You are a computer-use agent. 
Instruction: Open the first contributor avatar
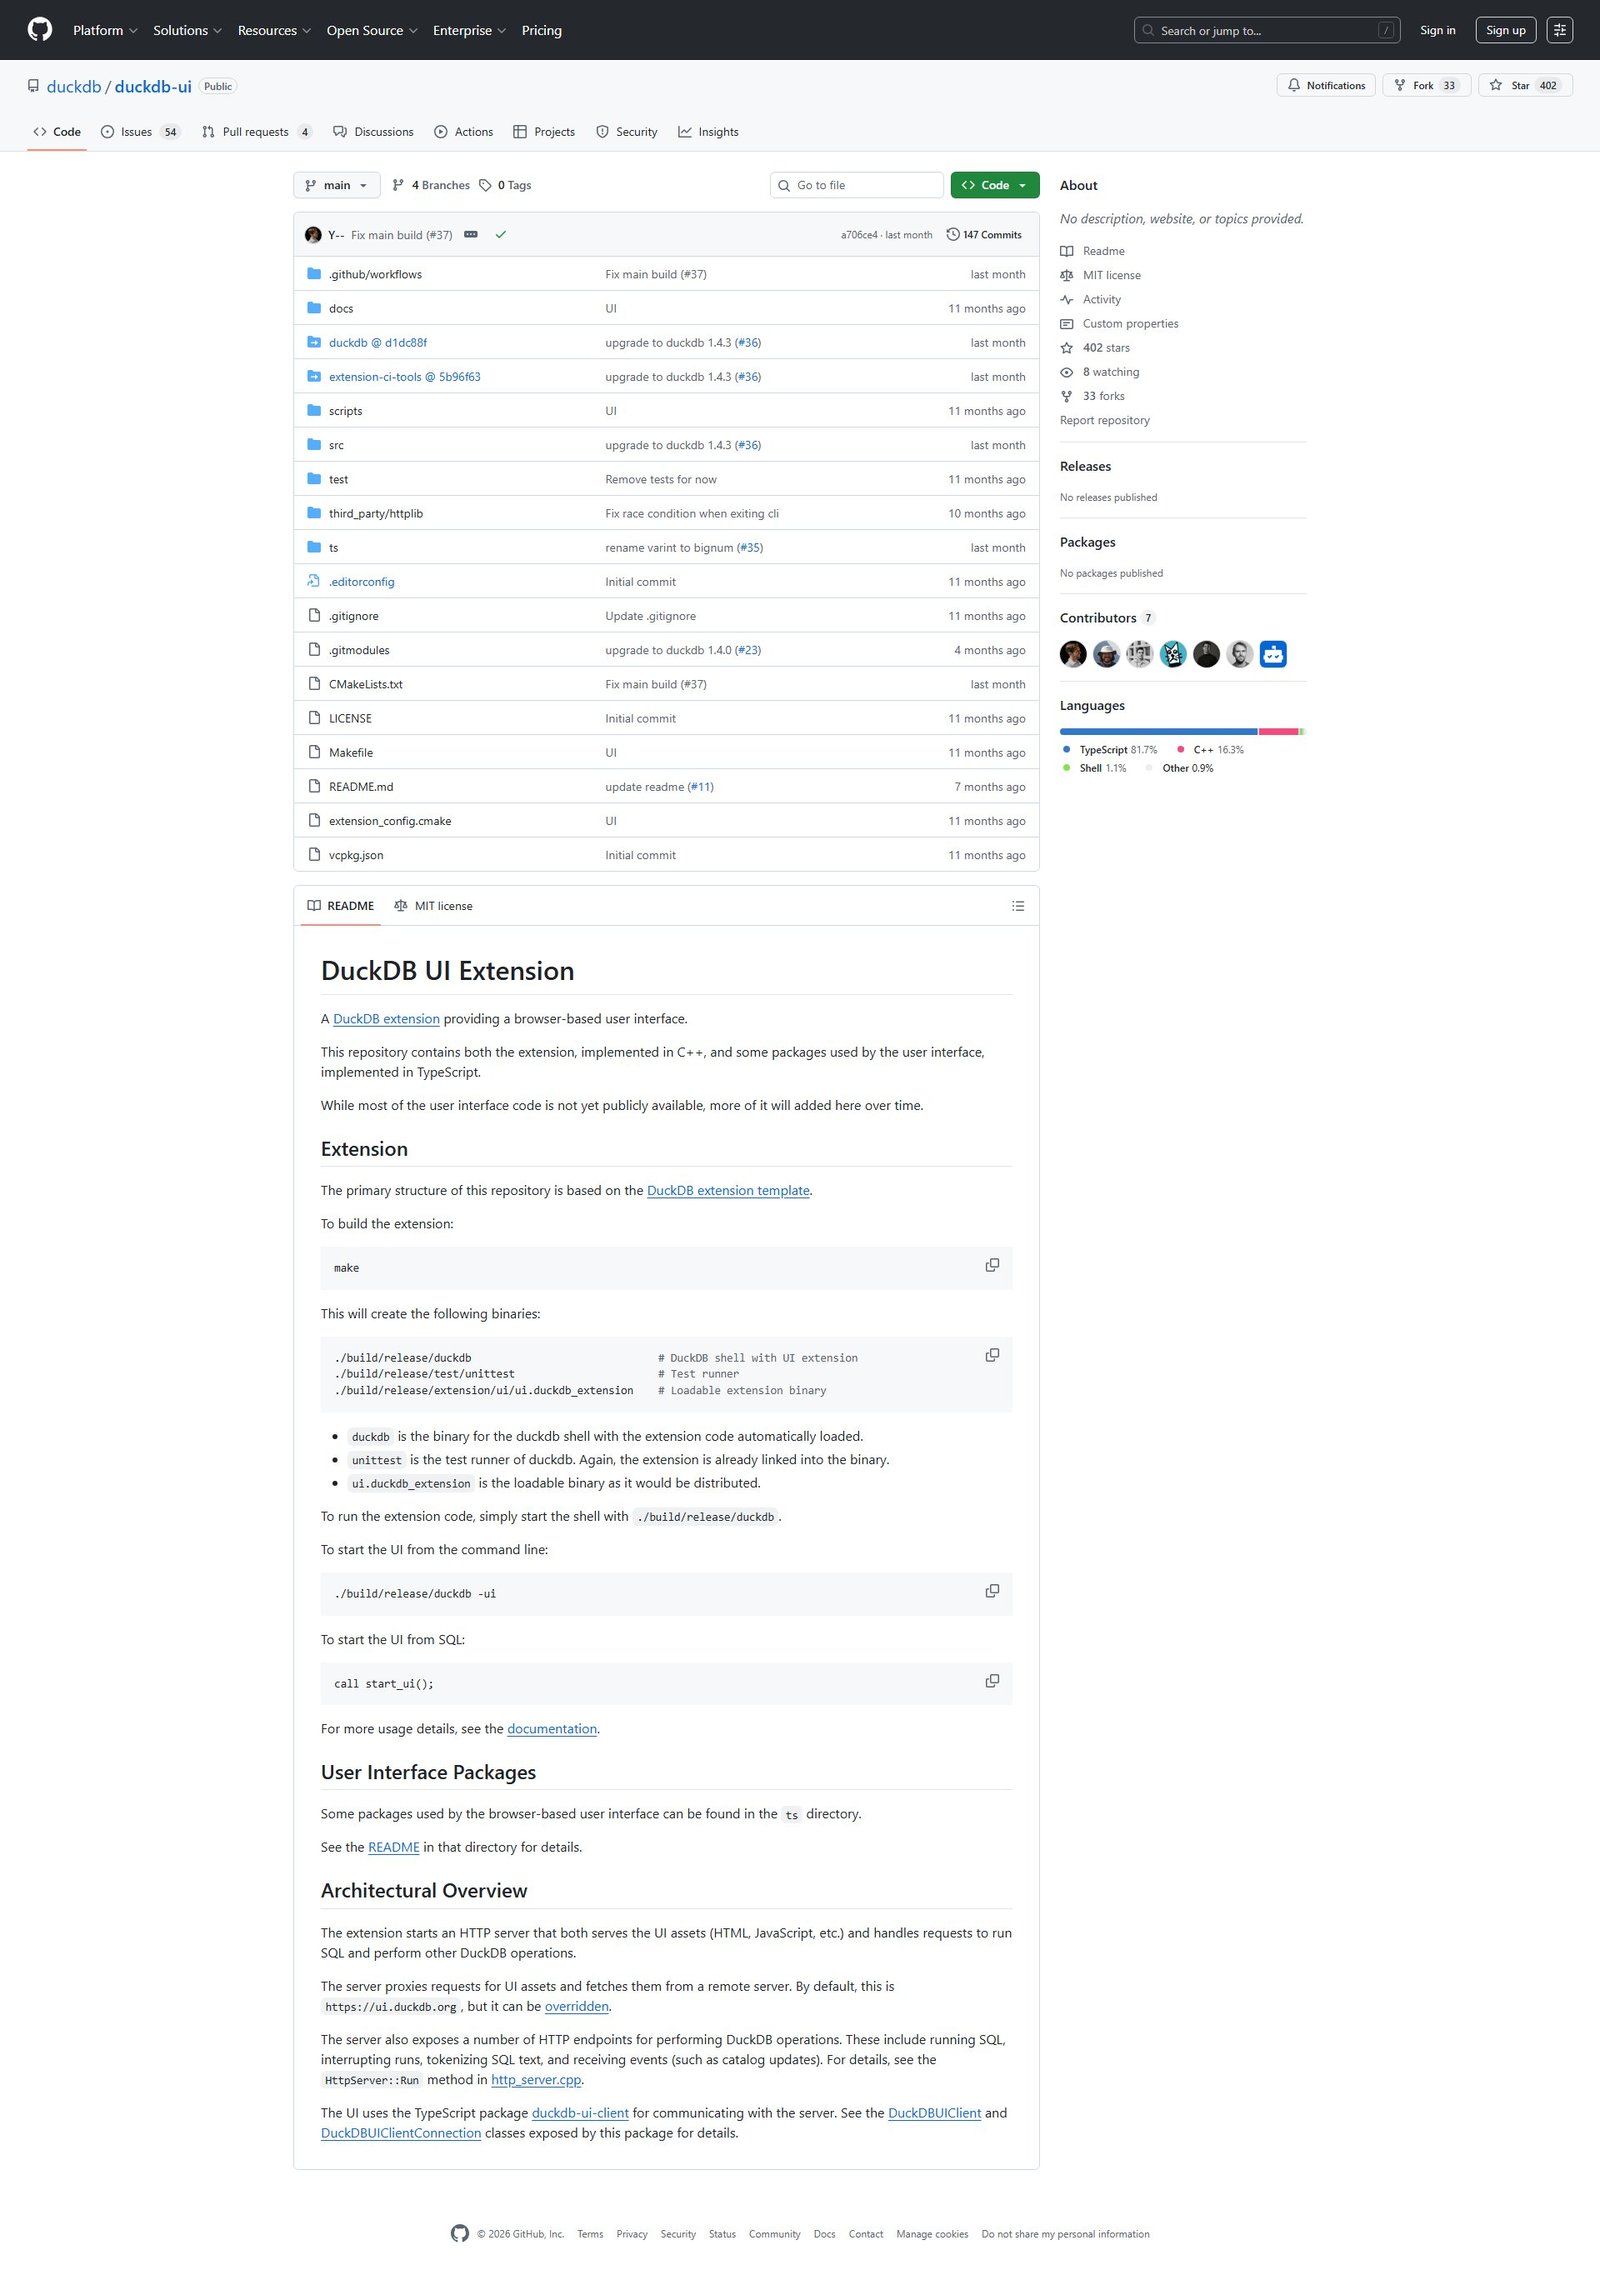coord(1073,654)
